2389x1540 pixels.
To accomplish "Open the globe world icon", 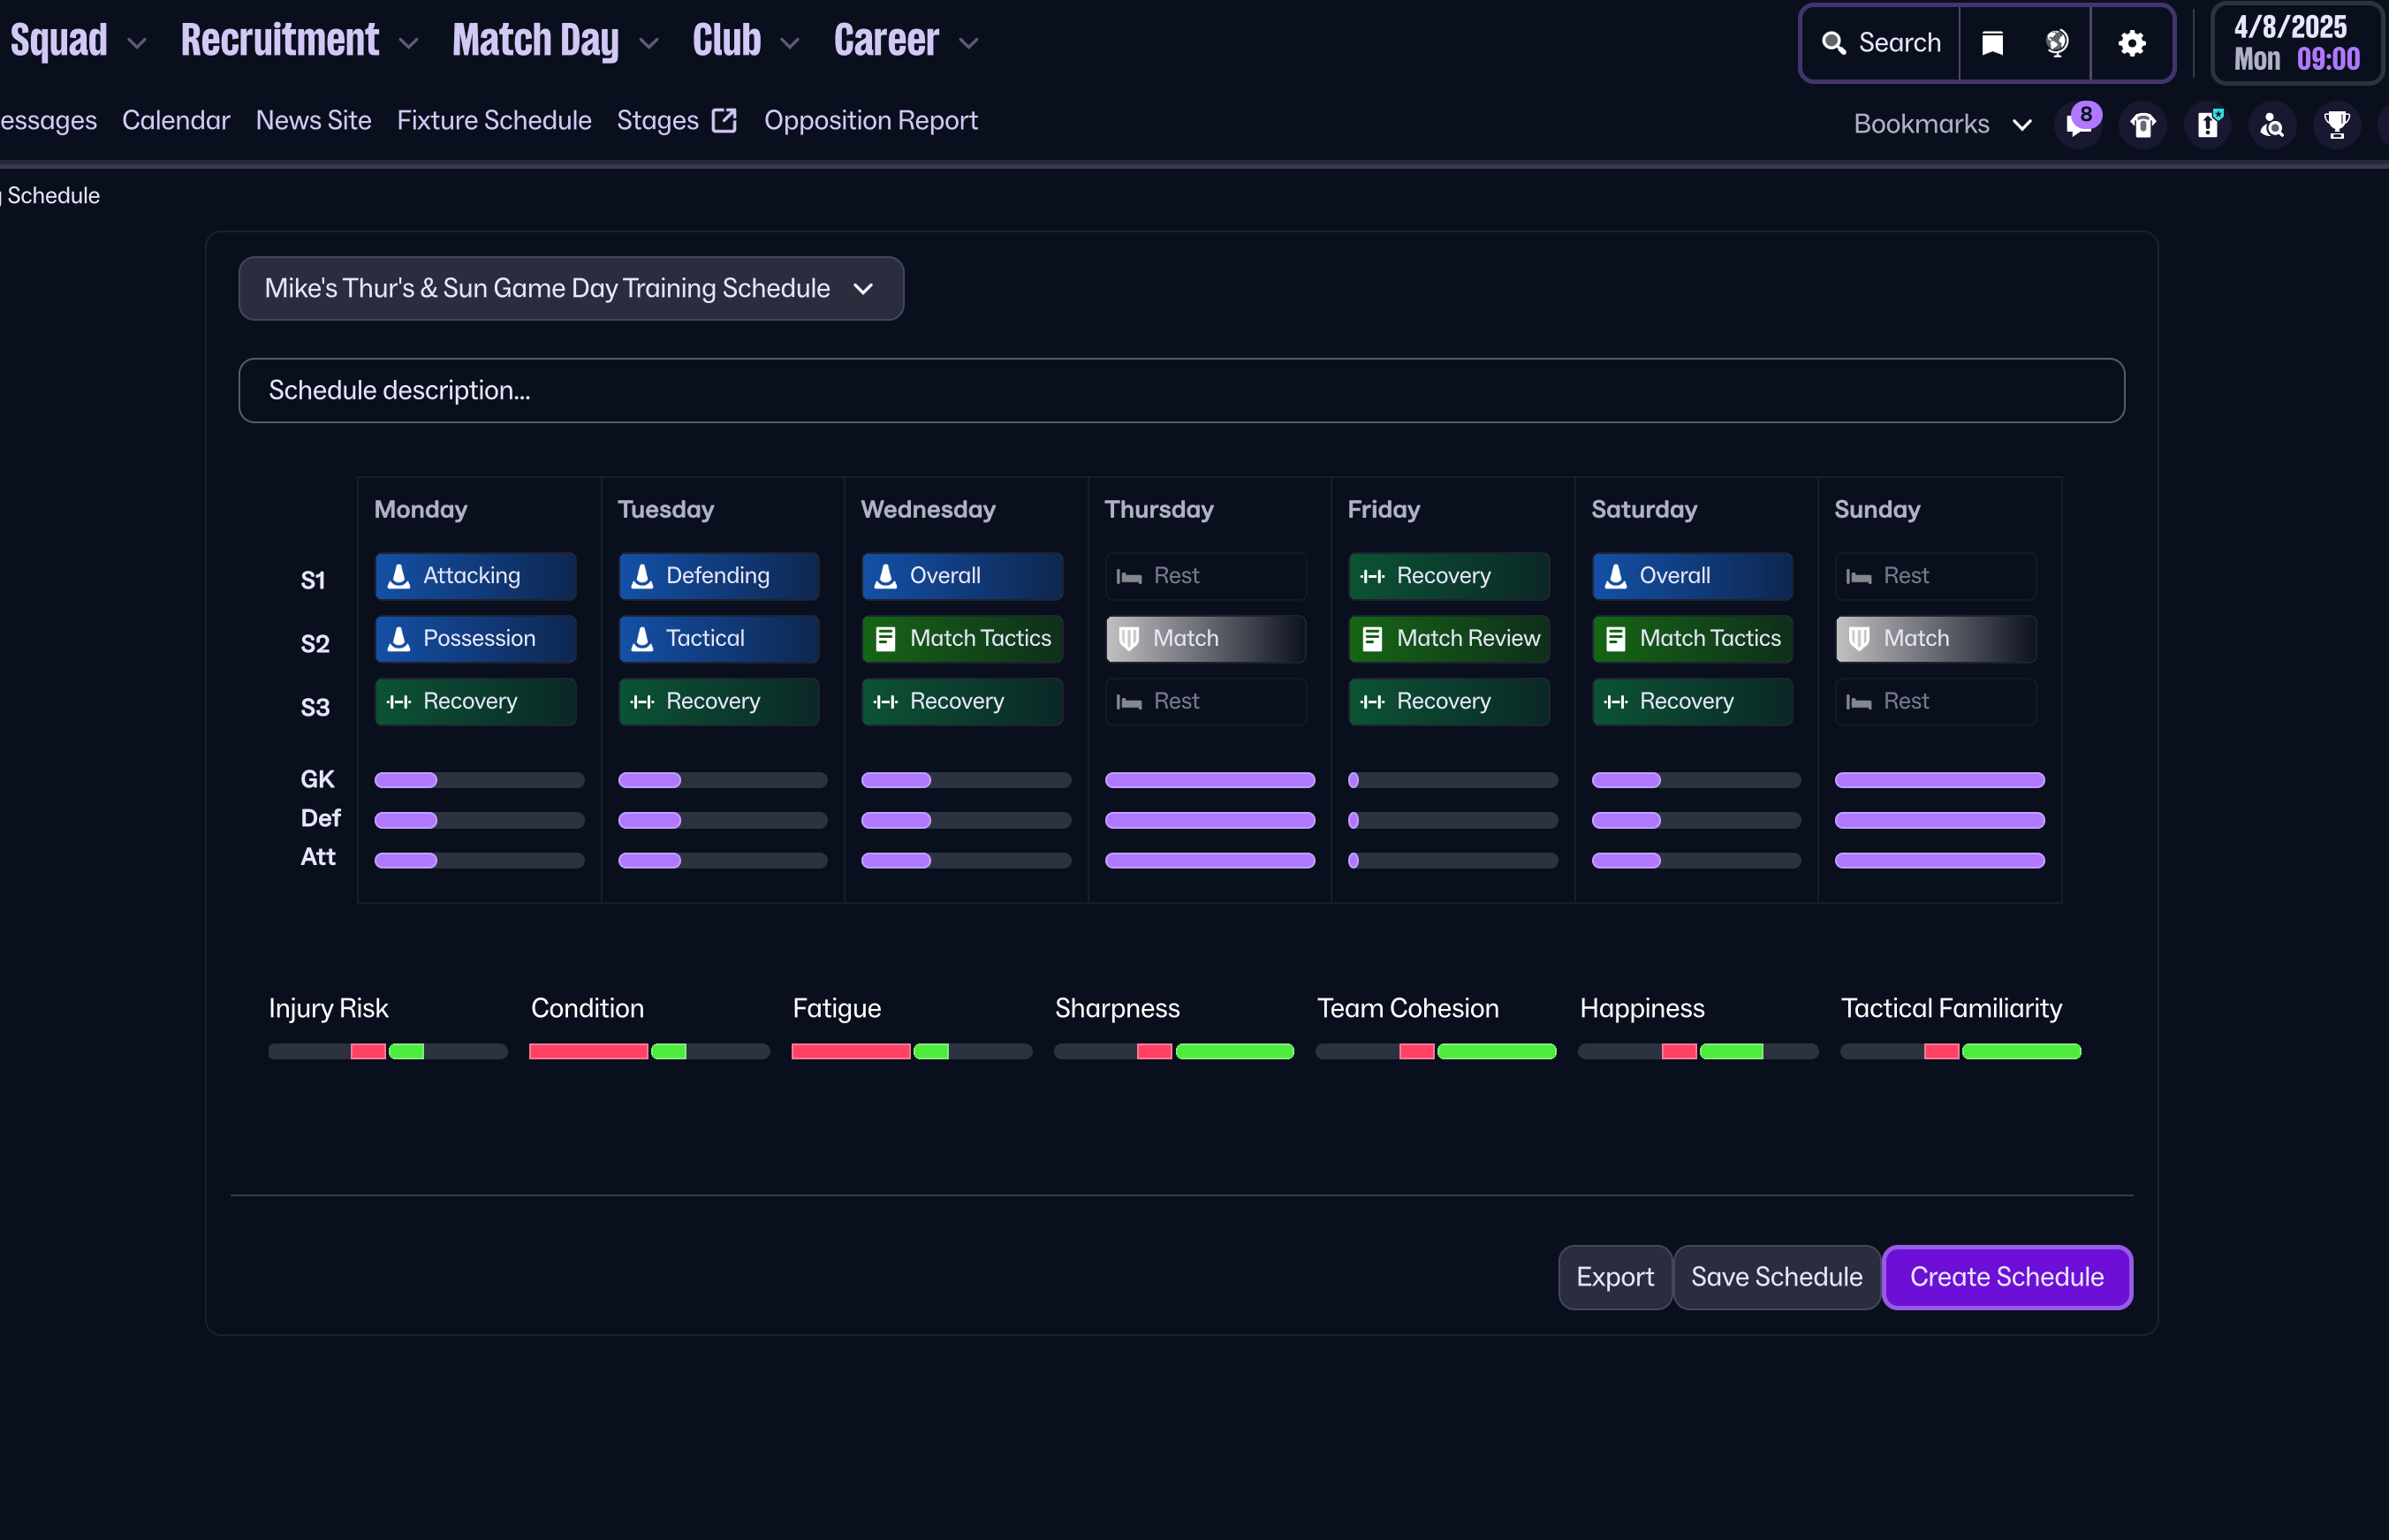I will 2056,43.
